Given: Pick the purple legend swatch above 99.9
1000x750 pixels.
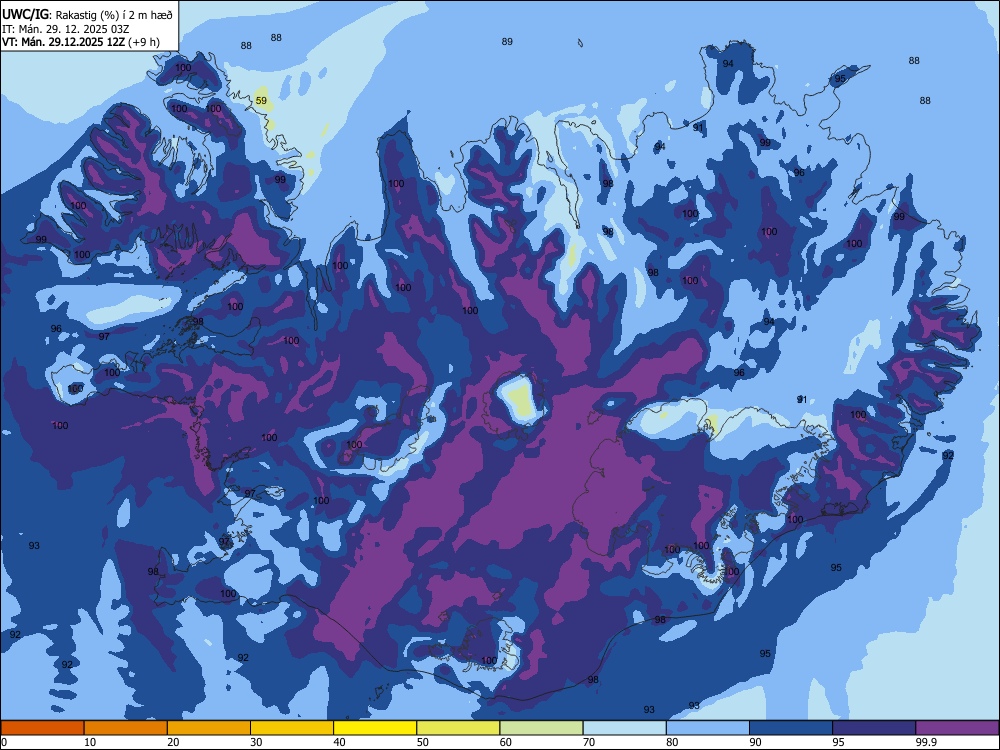Looking at the screenshot, I should (x=957, y=728).
